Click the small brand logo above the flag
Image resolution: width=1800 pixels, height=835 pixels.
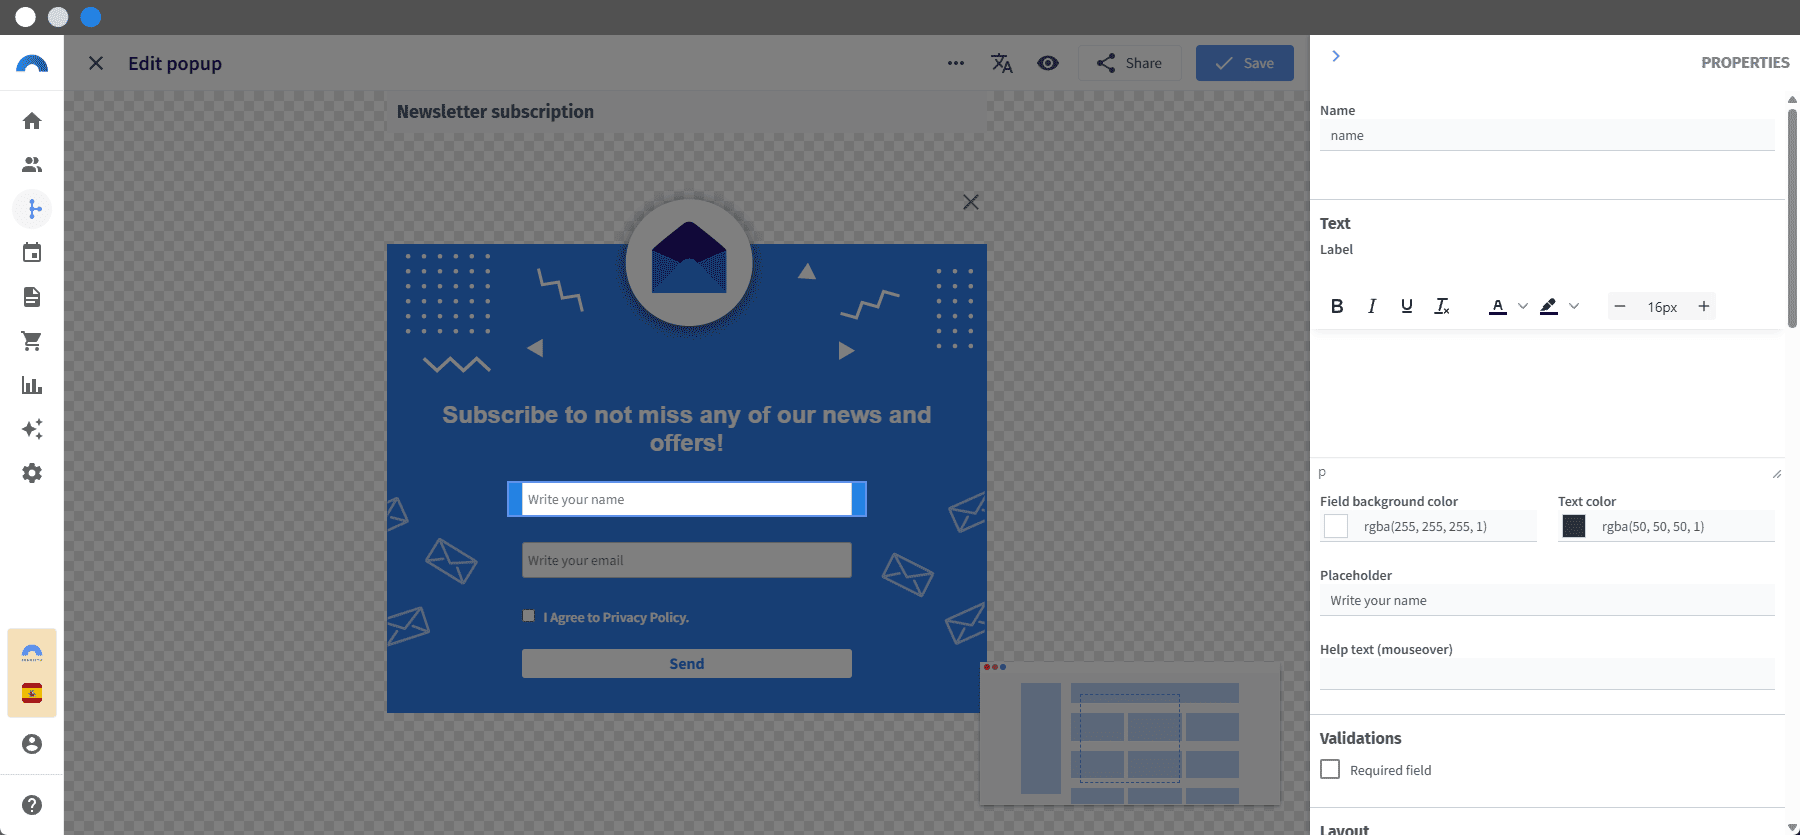(x=32, y=652)
